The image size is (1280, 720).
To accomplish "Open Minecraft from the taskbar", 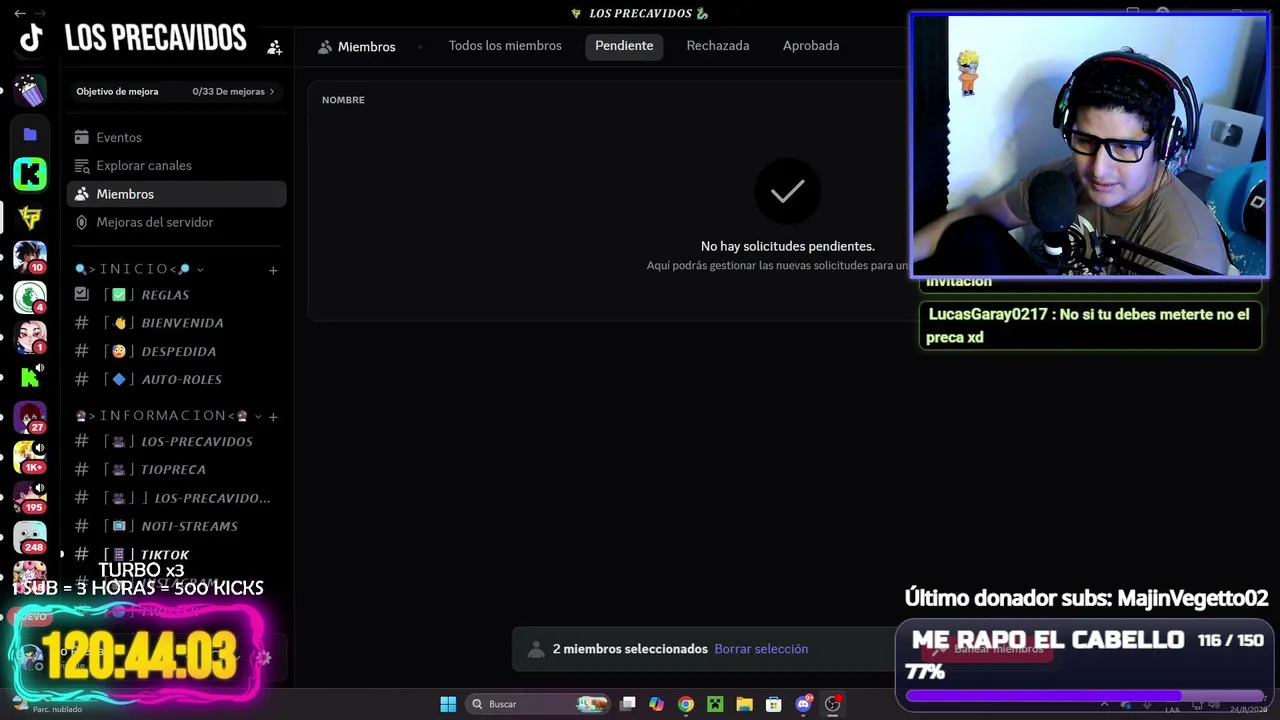I will coord(715,704).
